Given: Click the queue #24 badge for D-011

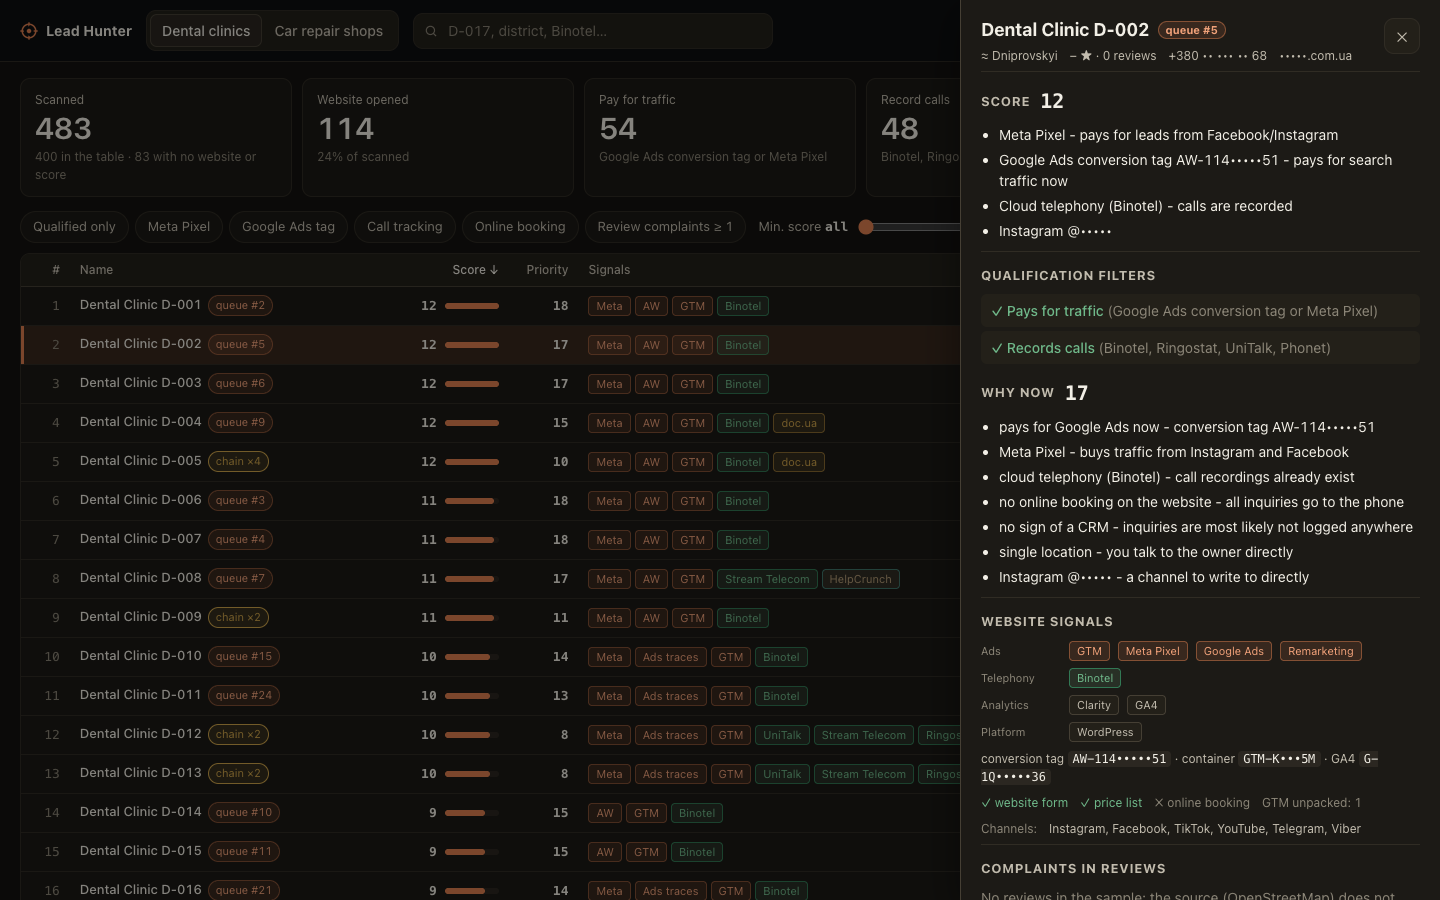Looking at the screenshot, I should point(244,696).
